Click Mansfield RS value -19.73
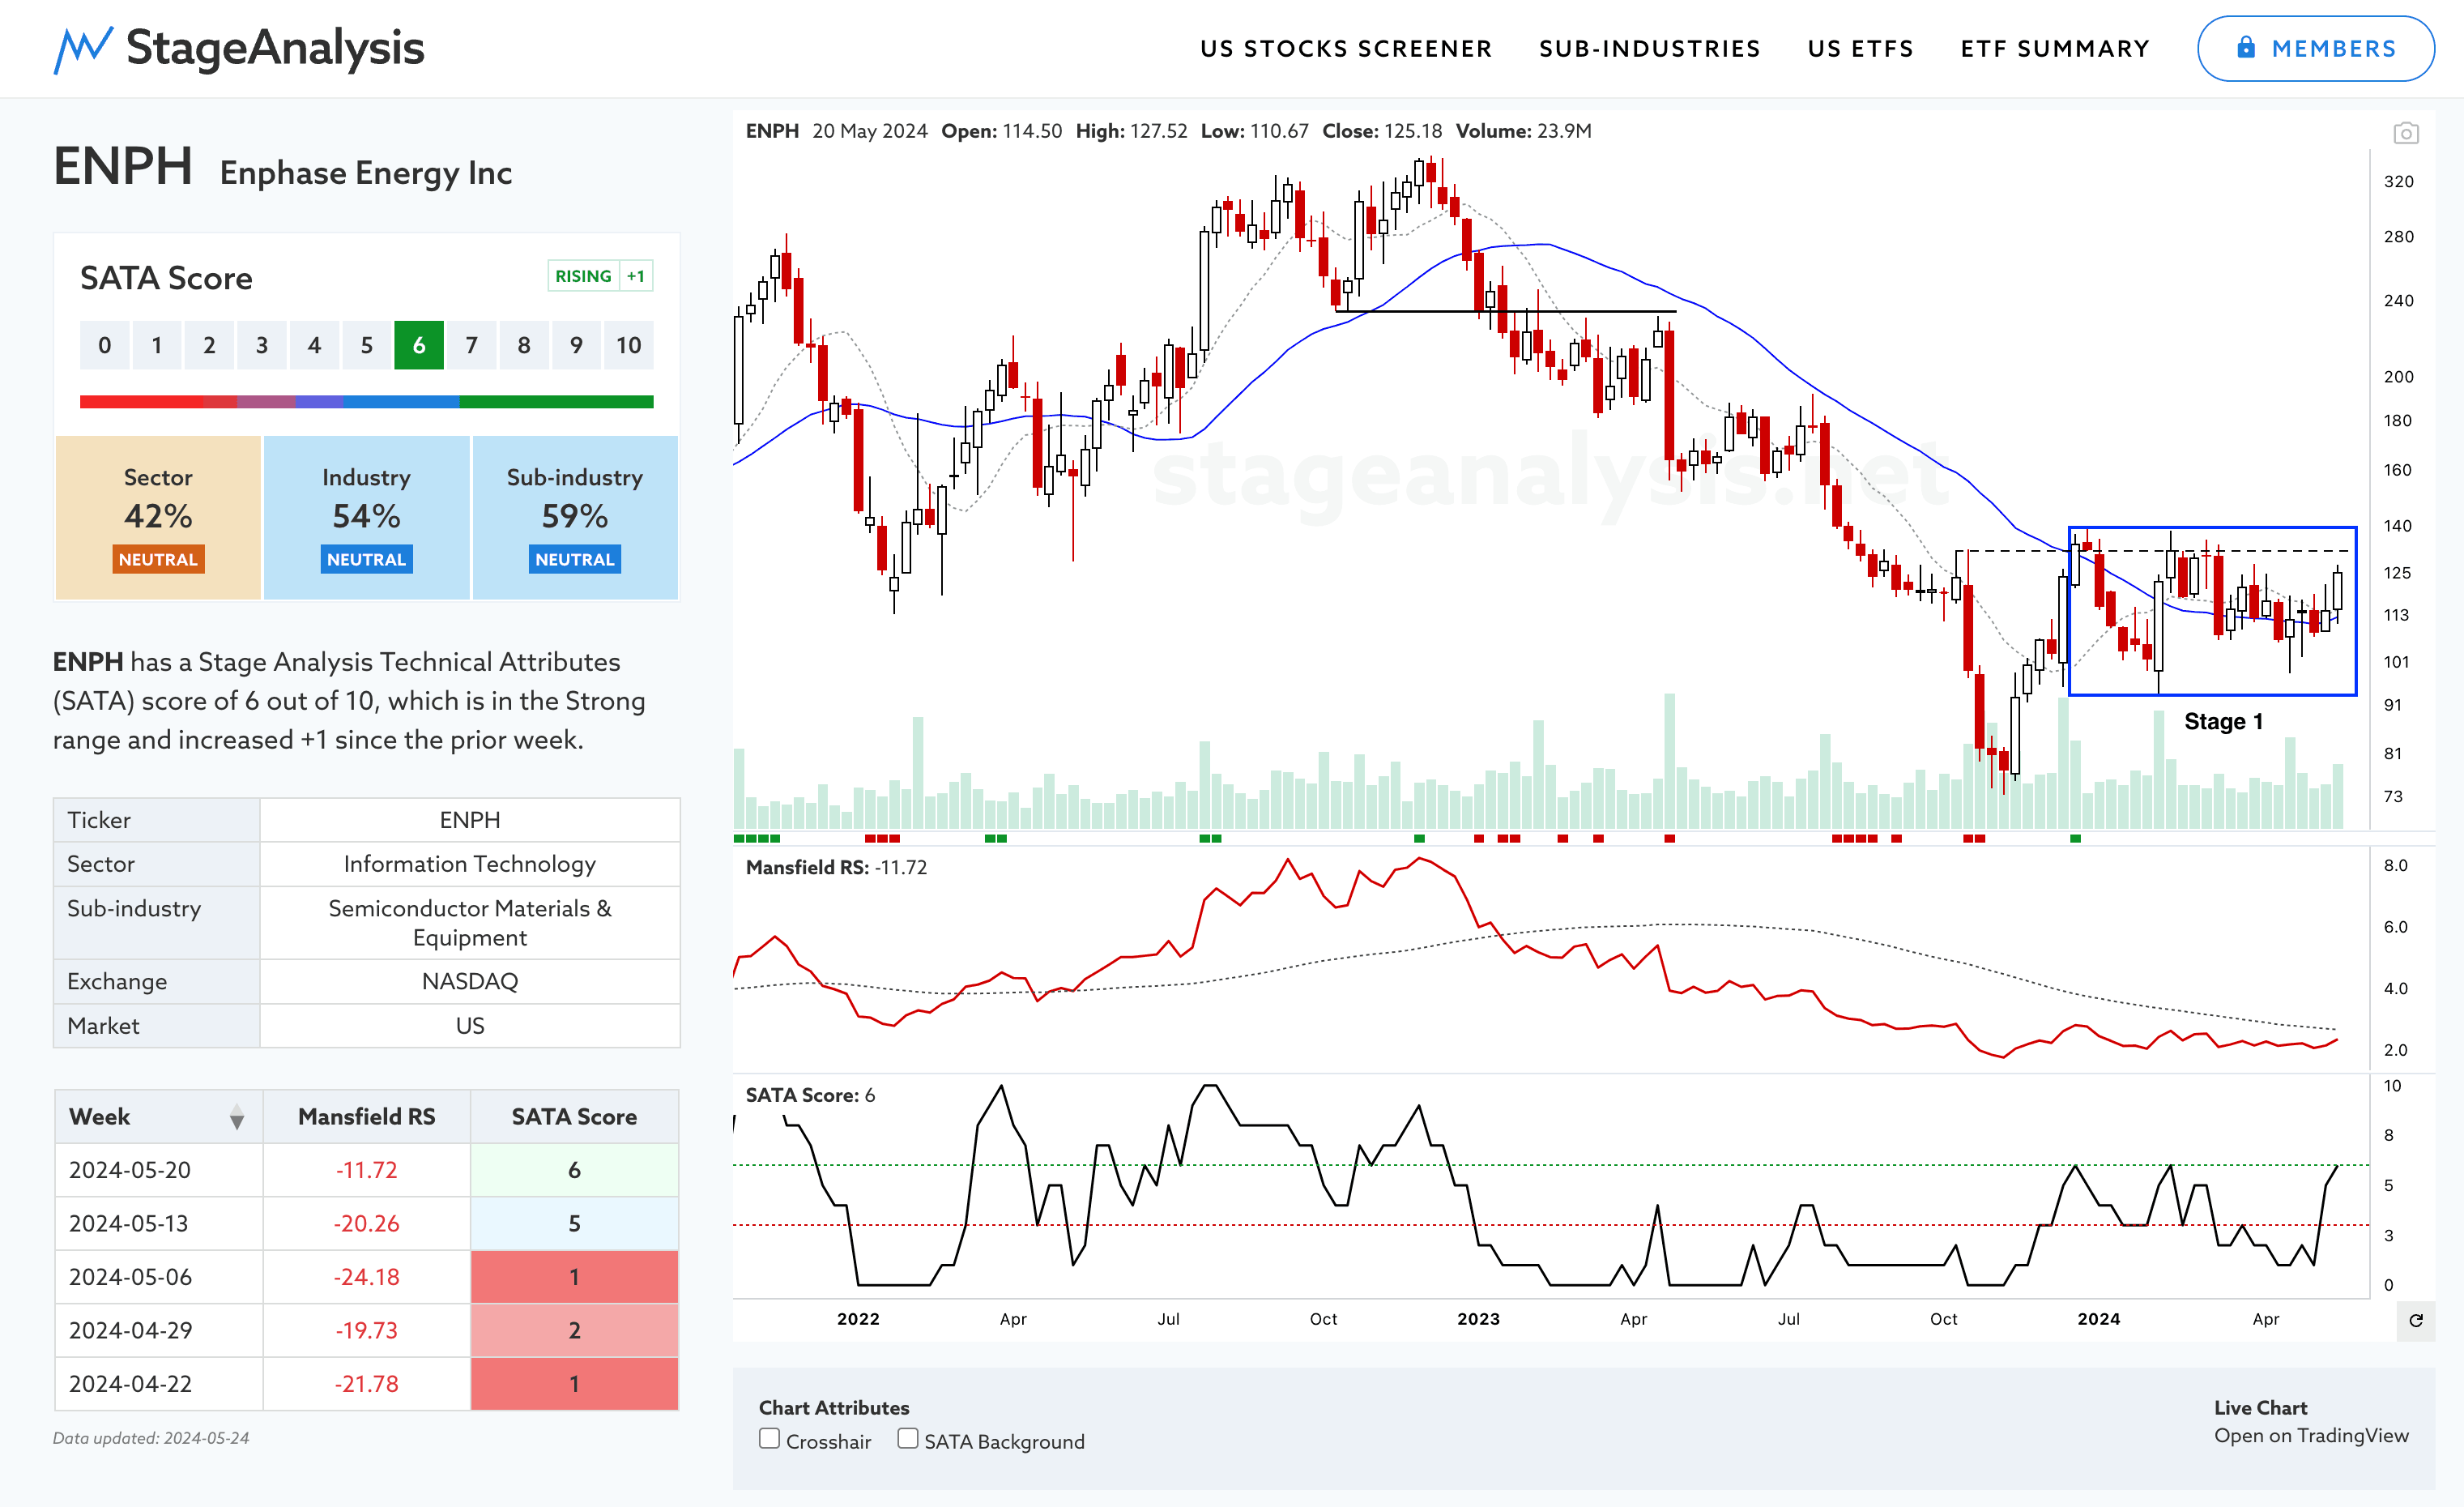 point(366,1330)
